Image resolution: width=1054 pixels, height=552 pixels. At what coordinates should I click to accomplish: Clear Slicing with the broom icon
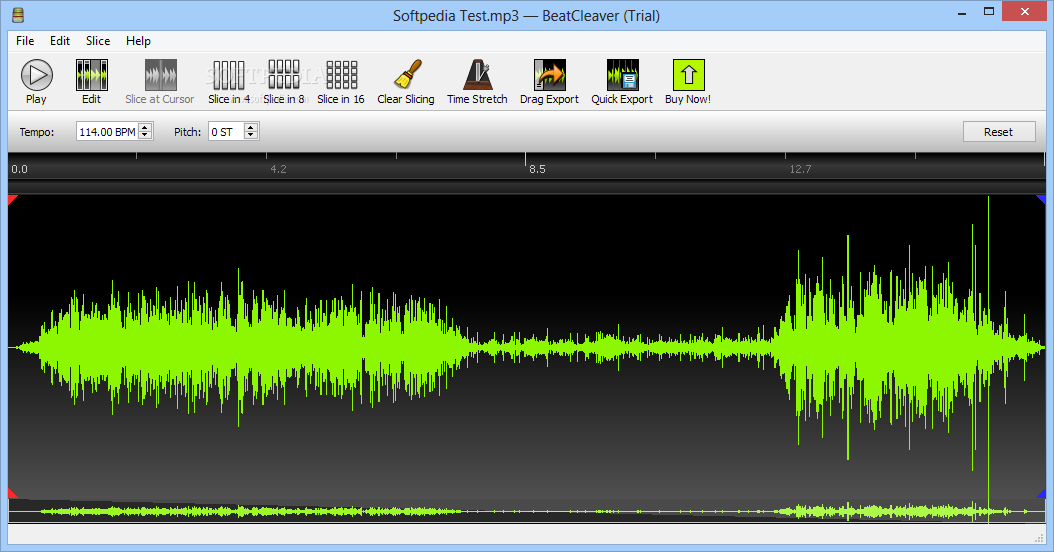point(407,75)
